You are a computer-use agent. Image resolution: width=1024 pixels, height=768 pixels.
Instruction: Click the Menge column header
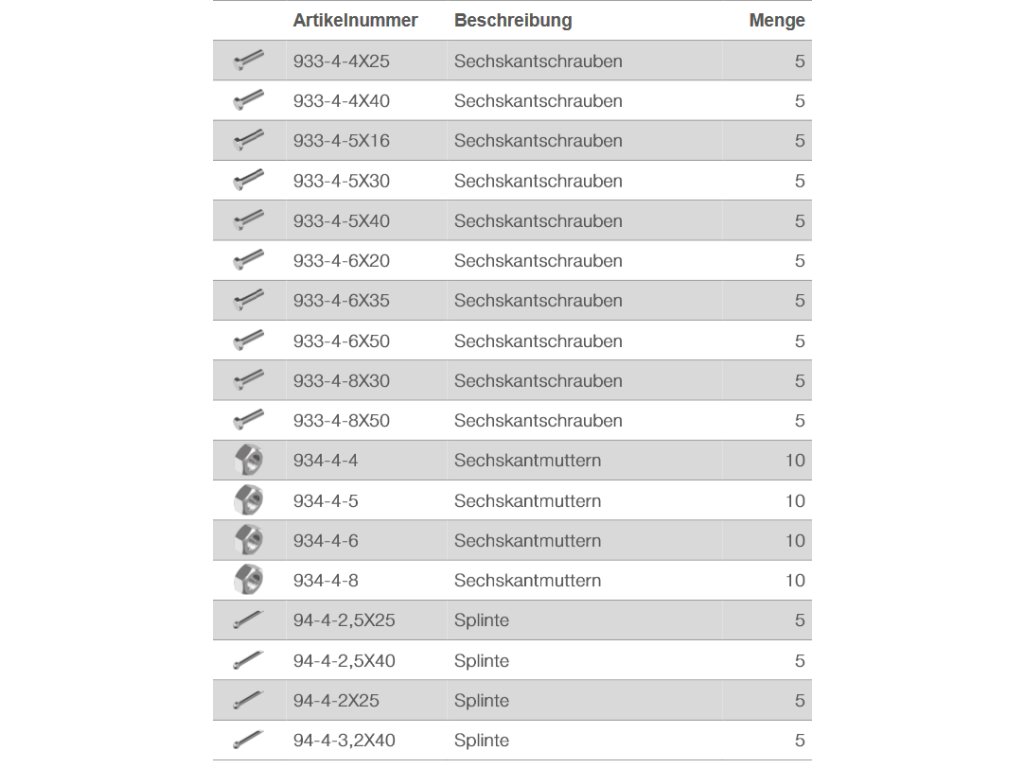pos(776,20)
